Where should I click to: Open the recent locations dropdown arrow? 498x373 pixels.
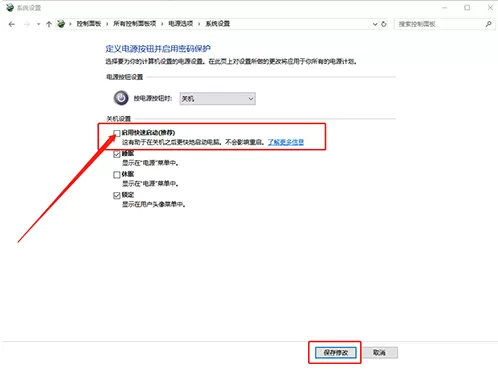(x=38, y=24)
